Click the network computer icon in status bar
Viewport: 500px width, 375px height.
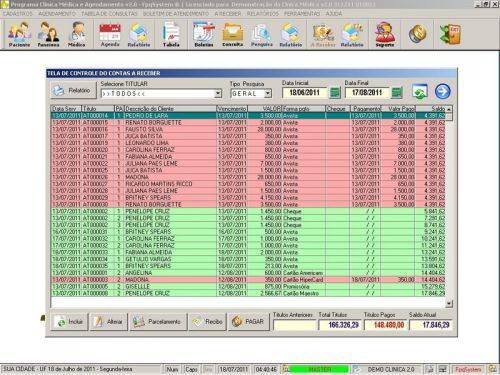443,369
